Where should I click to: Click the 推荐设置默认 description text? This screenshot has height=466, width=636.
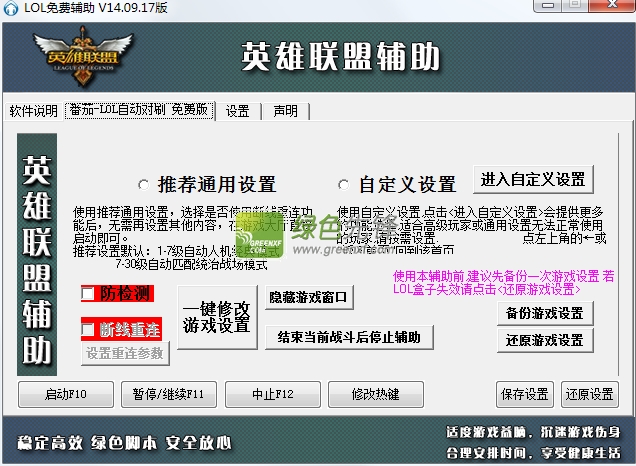[x=177, y=258]
